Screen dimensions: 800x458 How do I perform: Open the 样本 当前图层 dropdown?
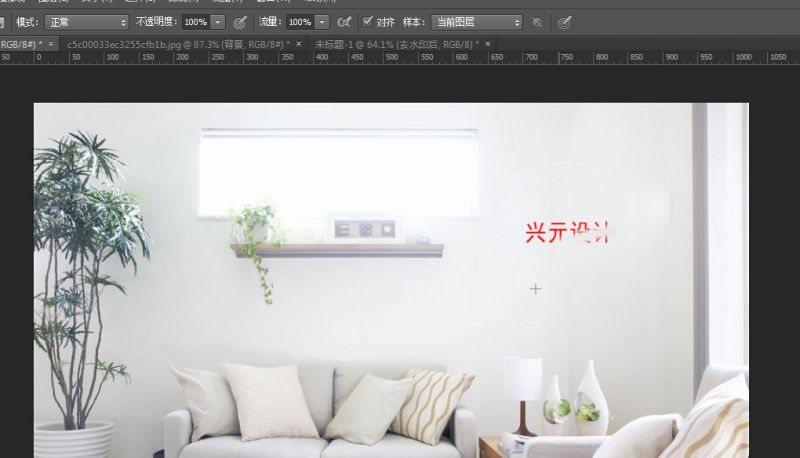point(477,22)
